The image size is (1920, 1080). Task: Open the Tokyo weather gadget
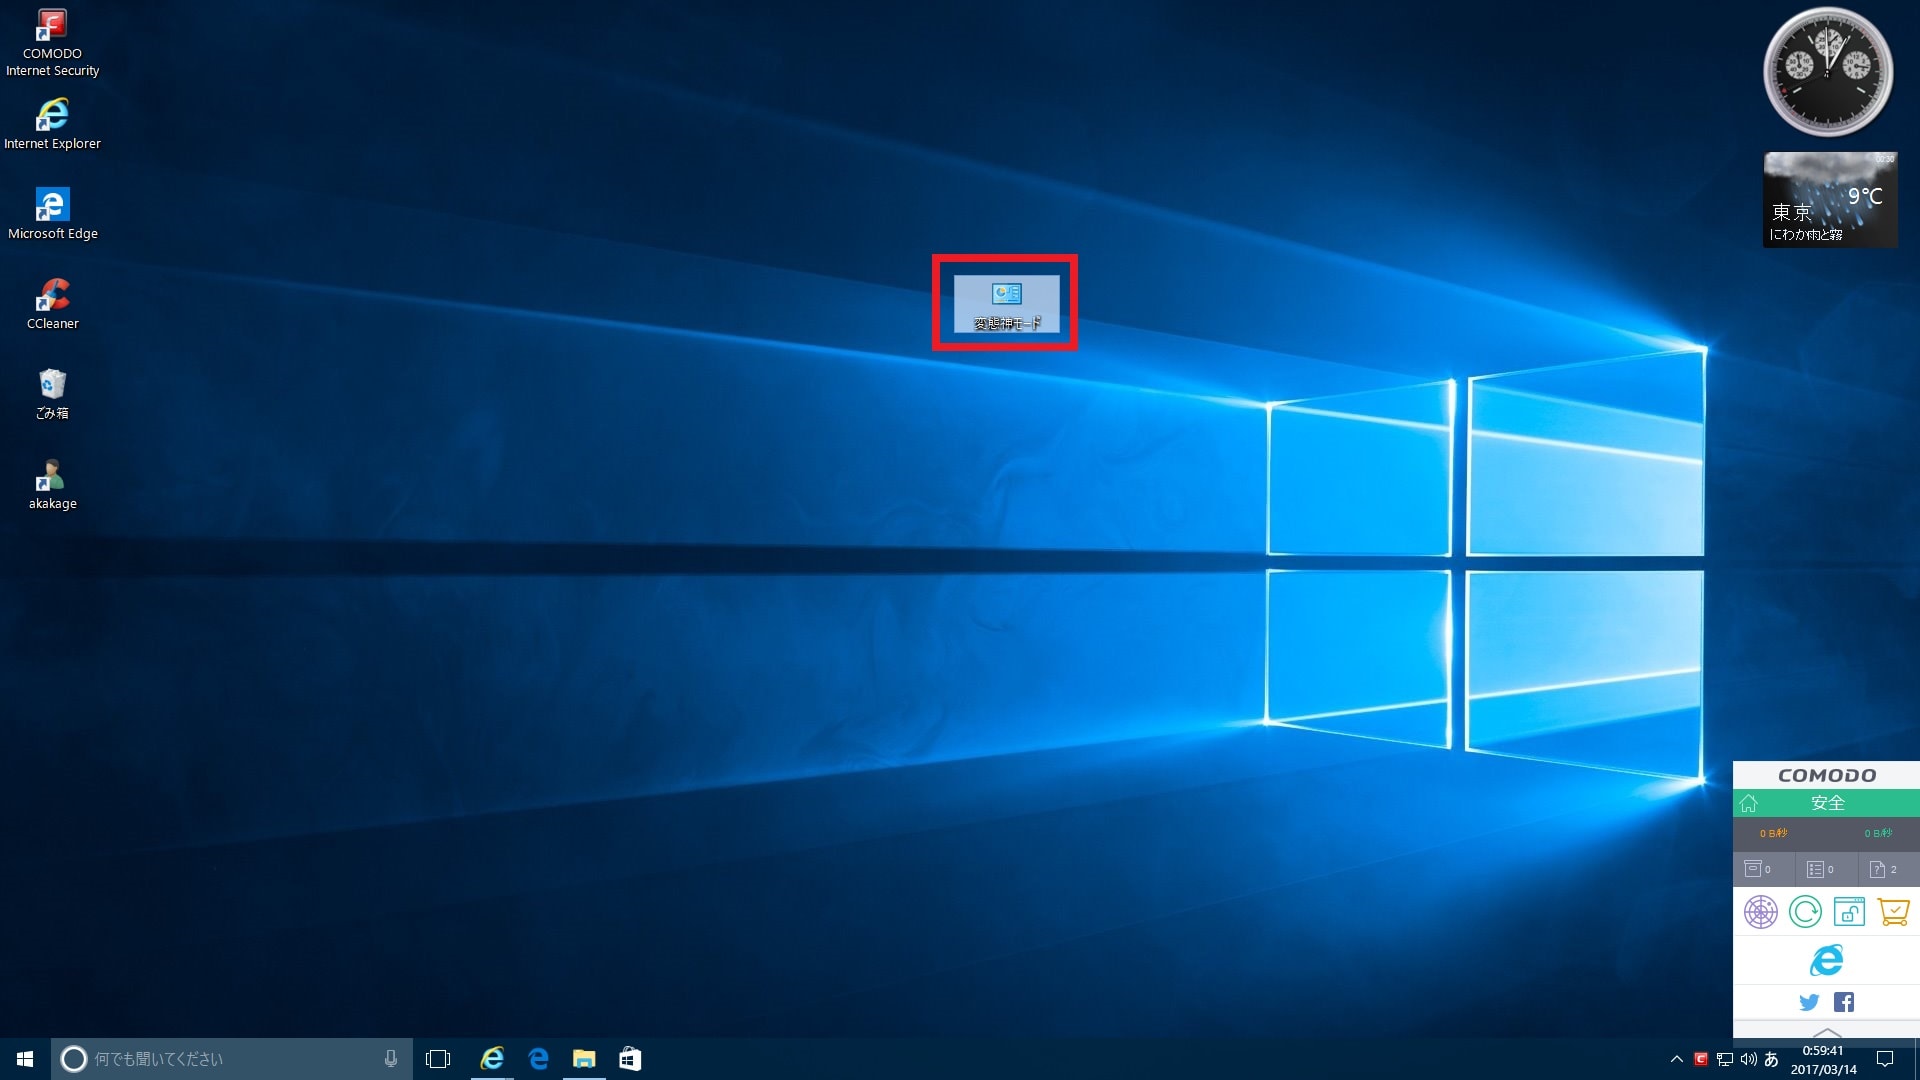click(x=1830, y=200)
